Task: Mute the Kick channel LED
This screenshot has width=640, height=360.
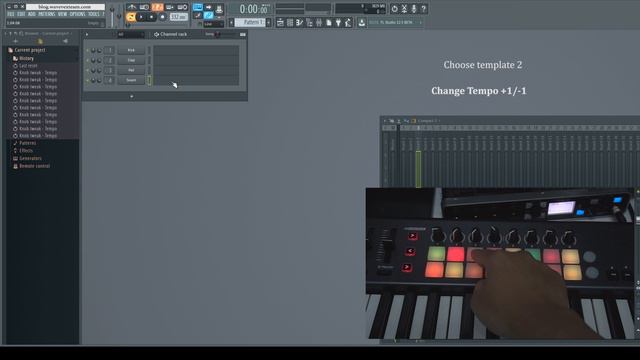Action: pos(87,50)
